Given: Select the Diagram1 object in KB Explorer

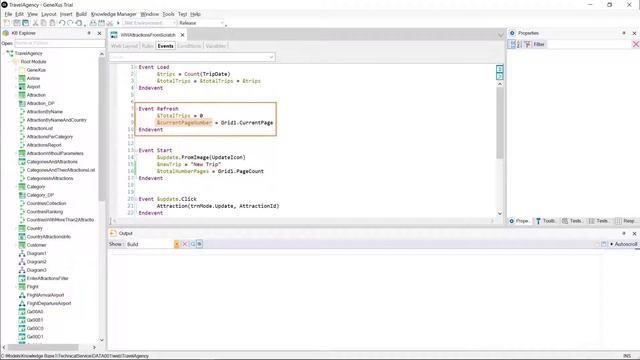Looking at the screenshot, I should coord(36,253).
